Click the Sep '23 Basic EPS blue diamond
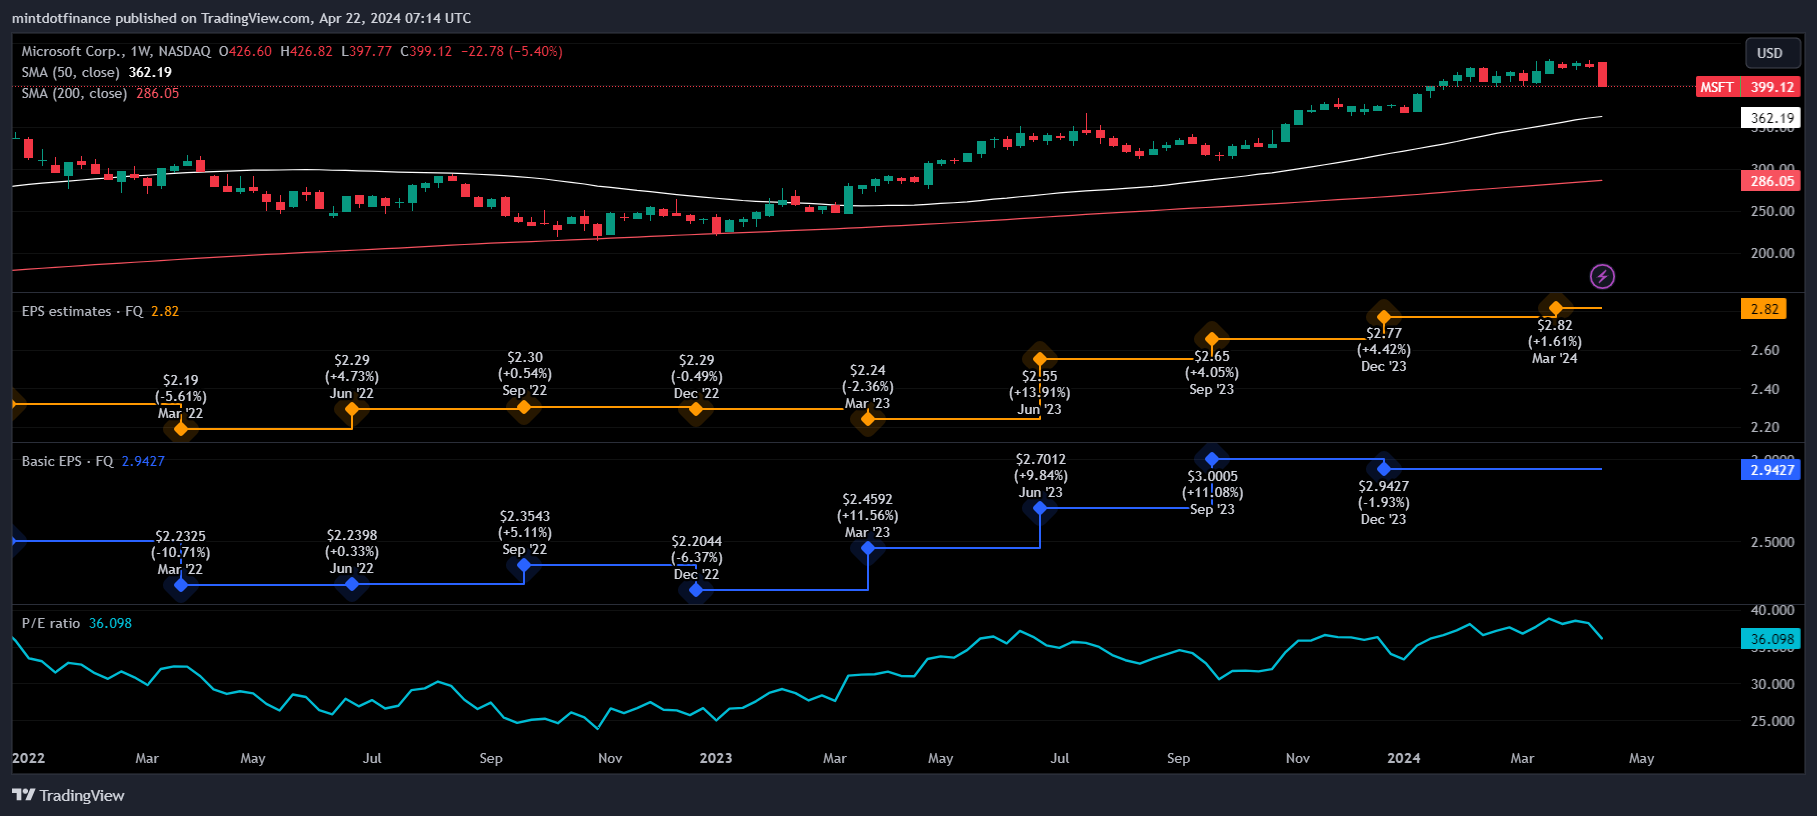The height and width of the screenshot is (816, 1817). [x=1212, y=459]
